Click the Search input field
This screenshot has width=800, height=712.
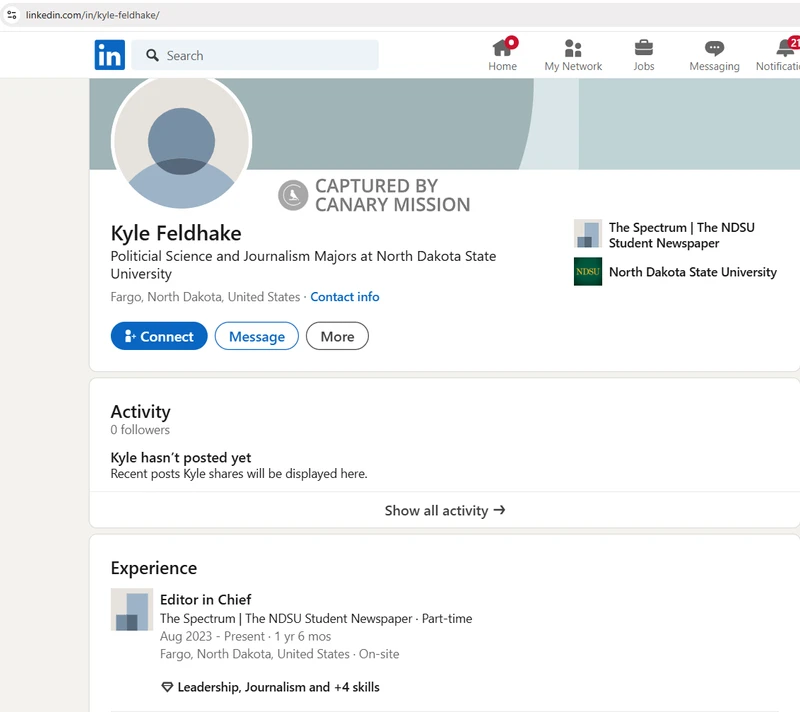pos(255,55)
